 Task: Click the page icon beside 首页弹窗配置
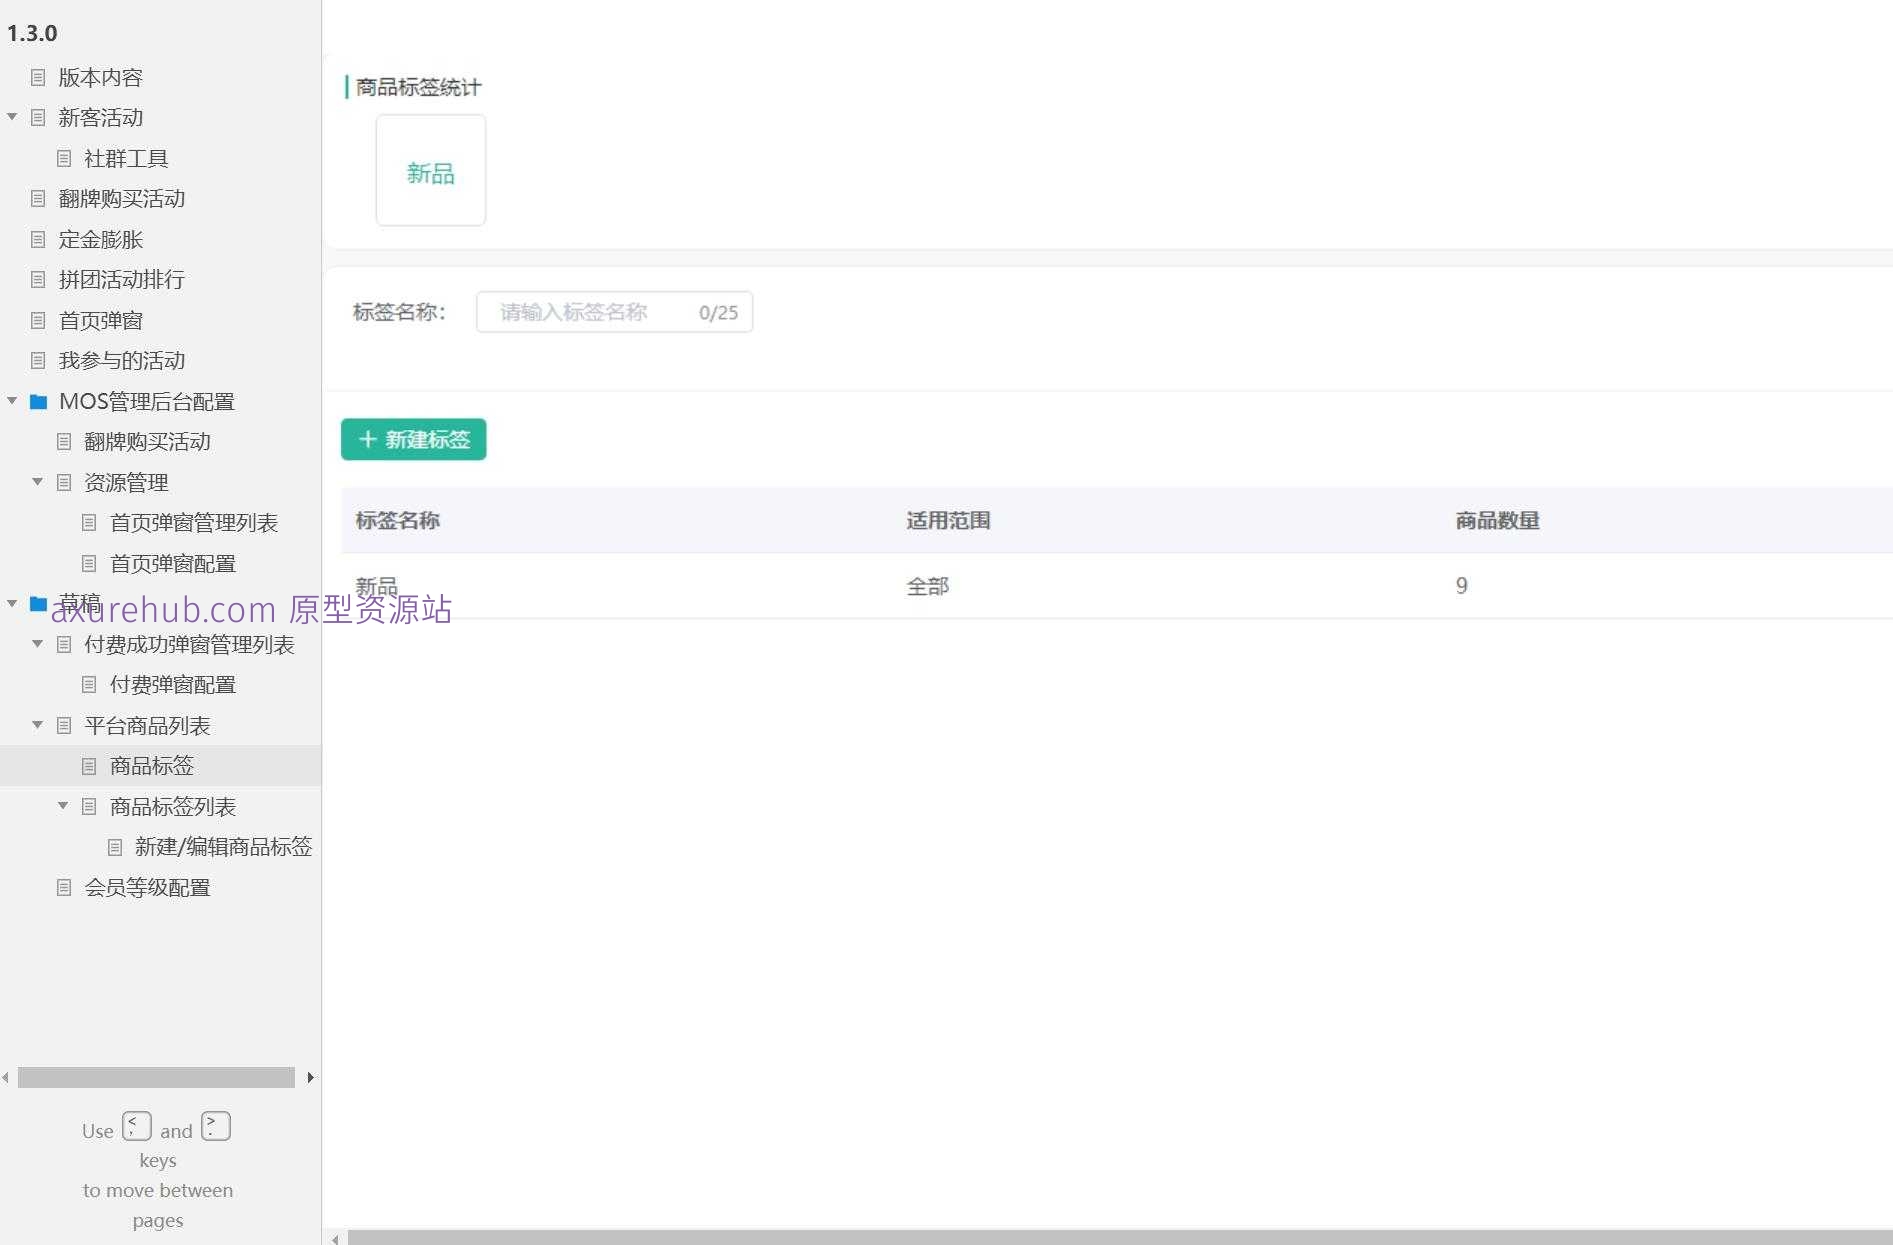[x=89, y=563]
